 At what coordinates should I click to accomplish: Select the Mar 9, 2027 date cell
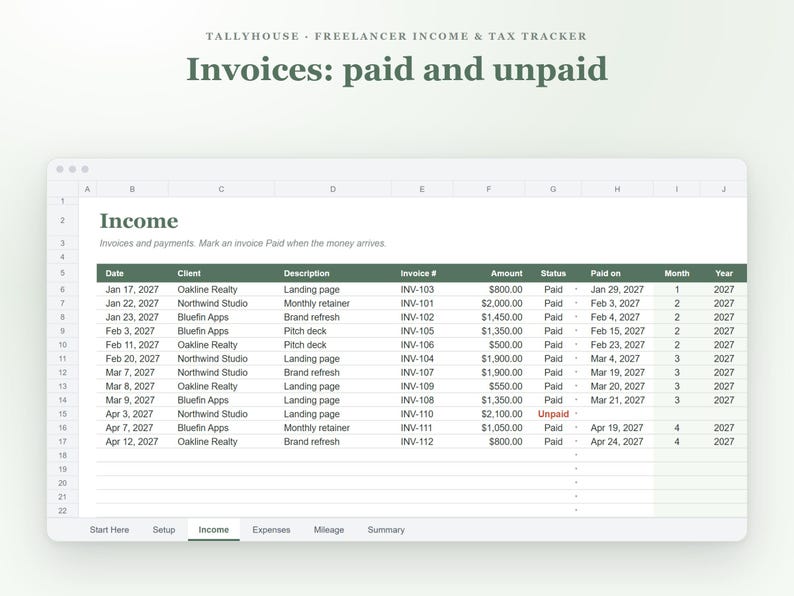coord(132,400)
